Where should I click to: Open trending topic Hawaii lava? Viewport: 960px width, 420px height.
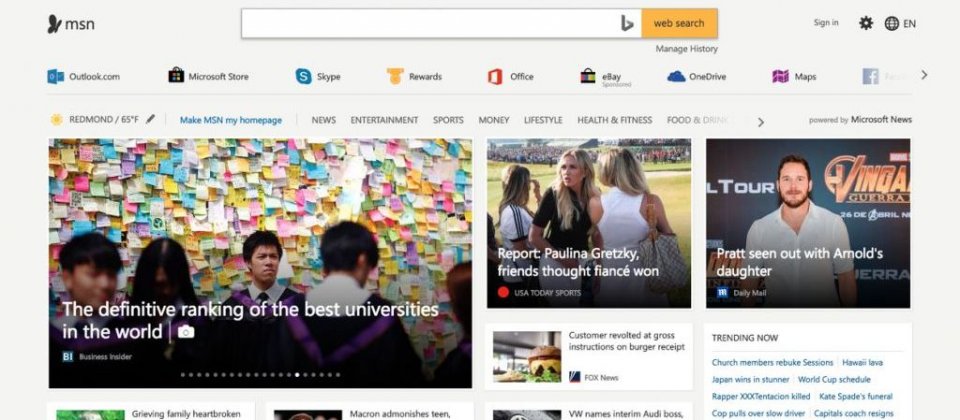(x=863, y=362)
